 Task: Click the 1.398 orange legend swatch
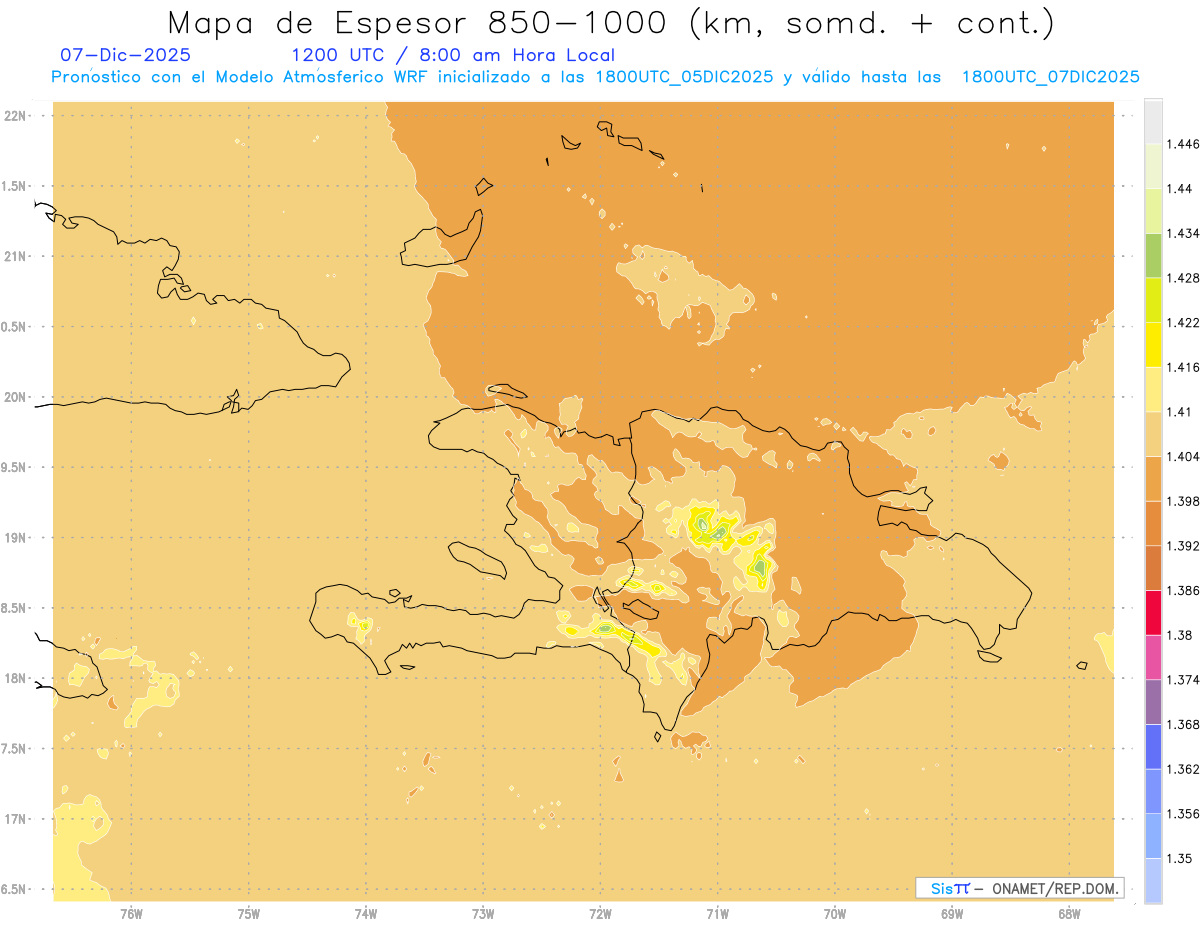click(1153, 478)
